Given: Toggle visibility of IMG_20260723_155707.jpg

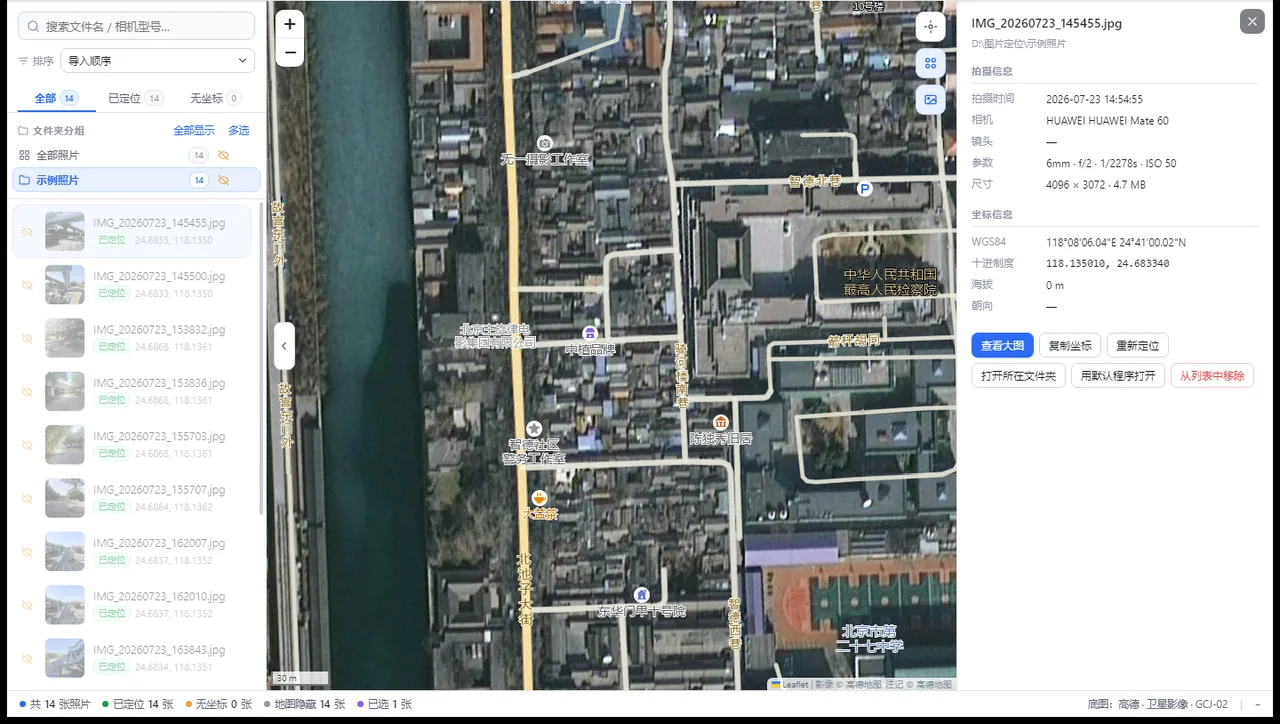Looking at the screenshot, I should point(27,499).
